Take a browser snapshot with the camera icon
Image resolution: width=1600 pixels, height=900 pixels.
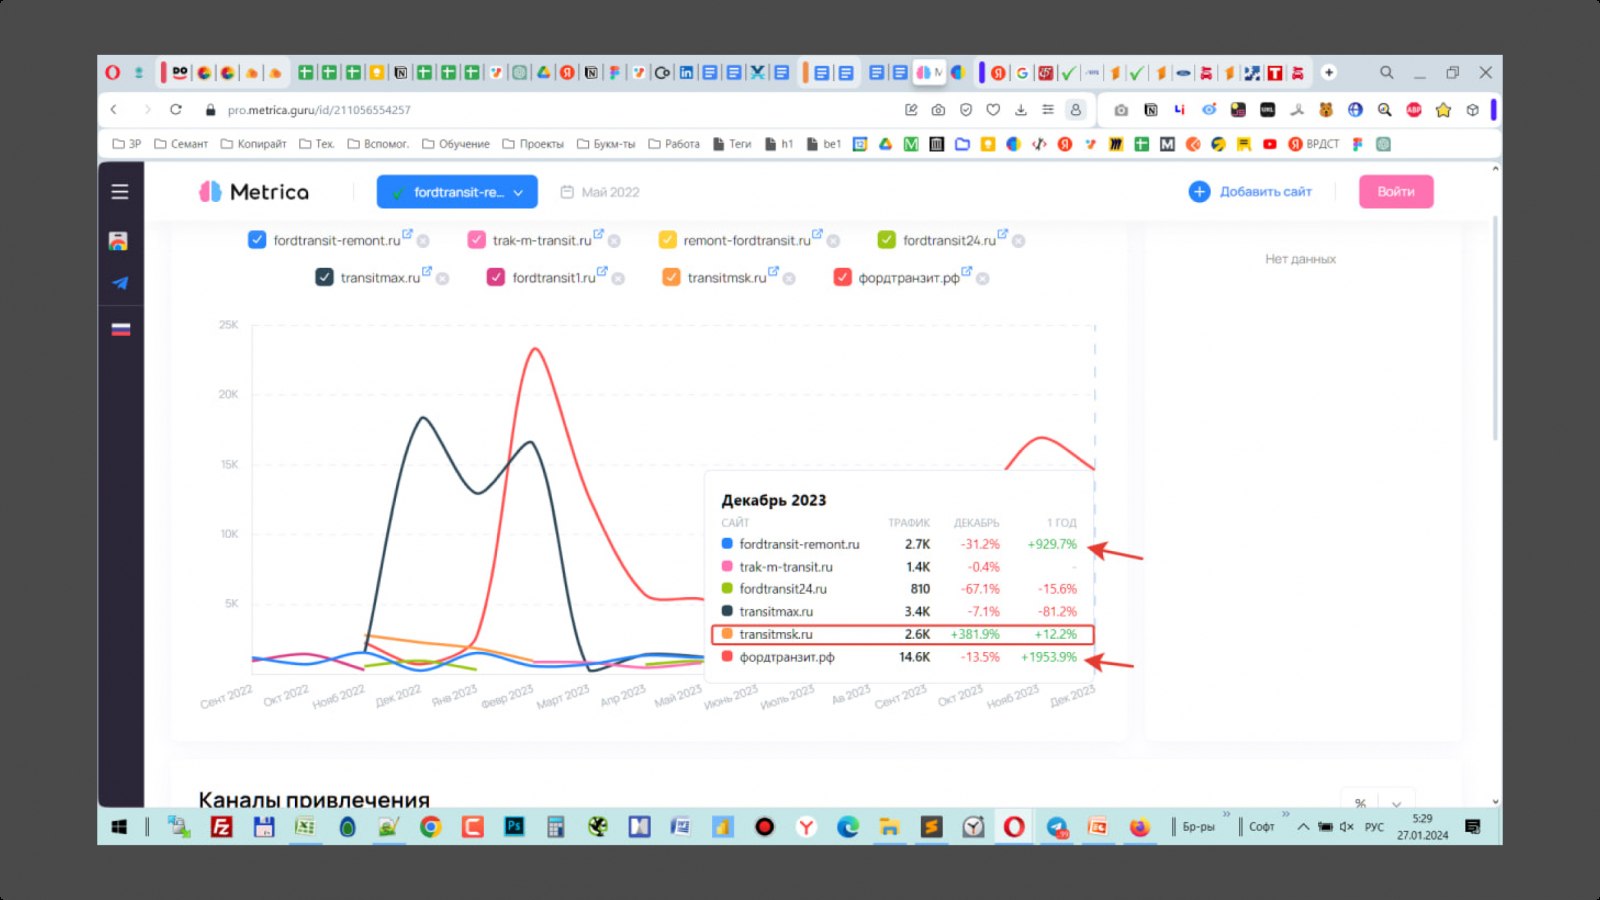click(938, 110)
